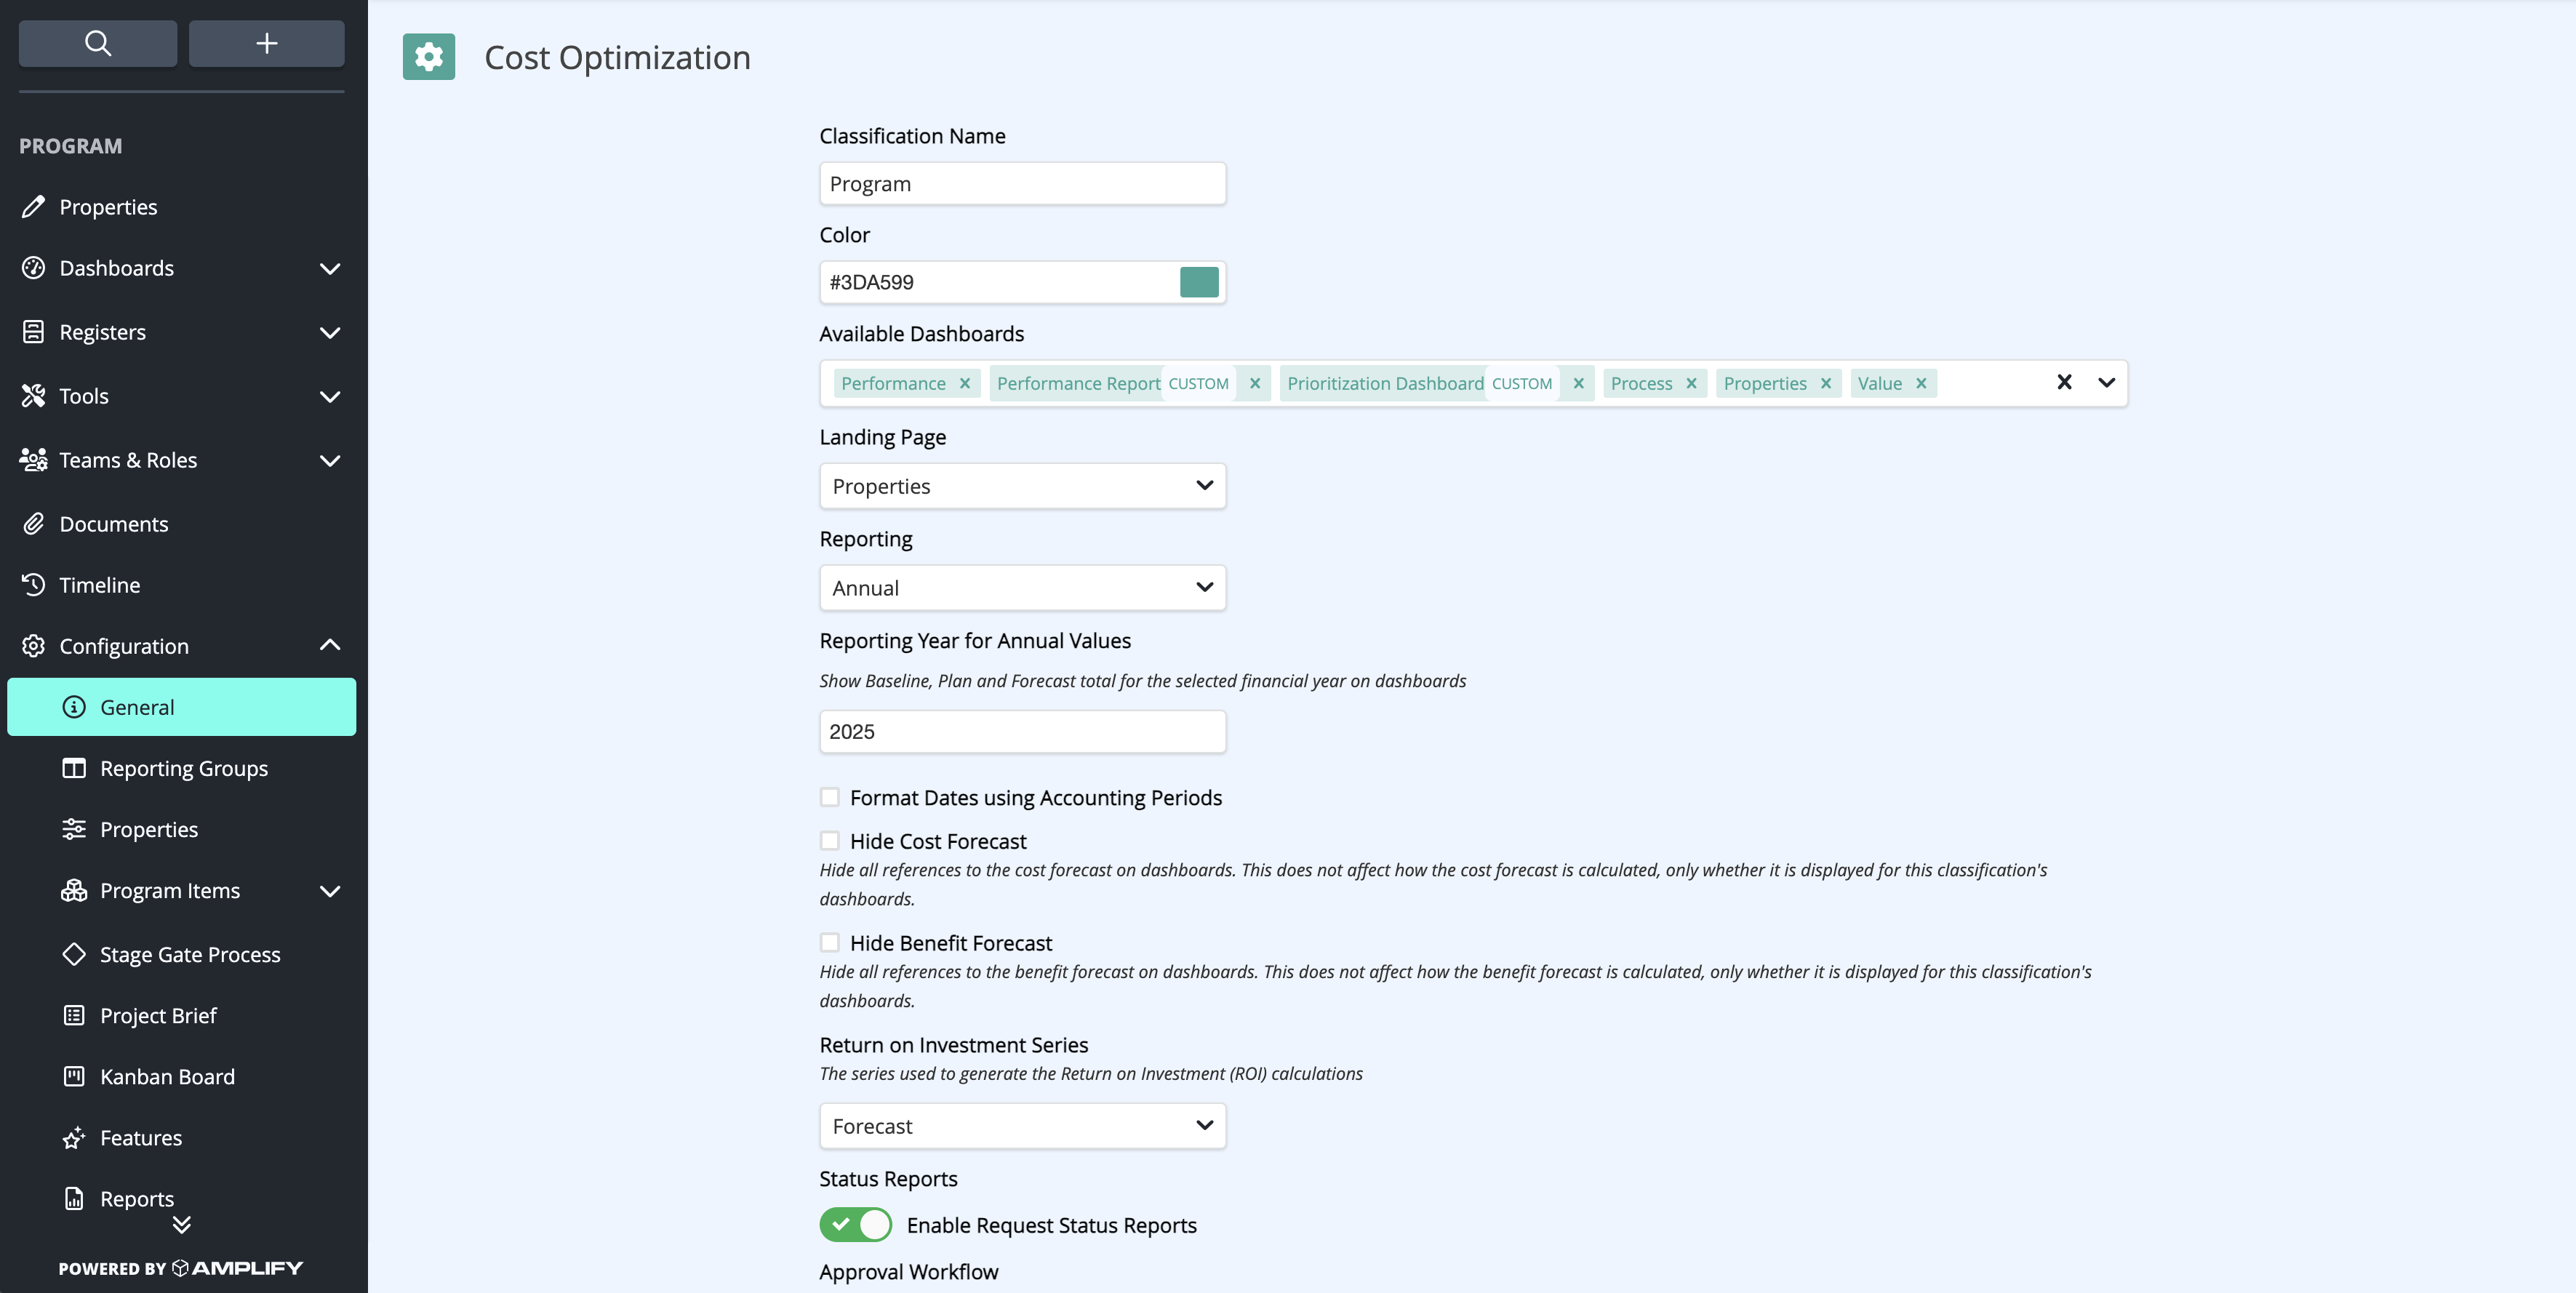
Task: Toggle Enable Request Status Reports switch
Action: pyautogui.click(x=856, y=1225)
